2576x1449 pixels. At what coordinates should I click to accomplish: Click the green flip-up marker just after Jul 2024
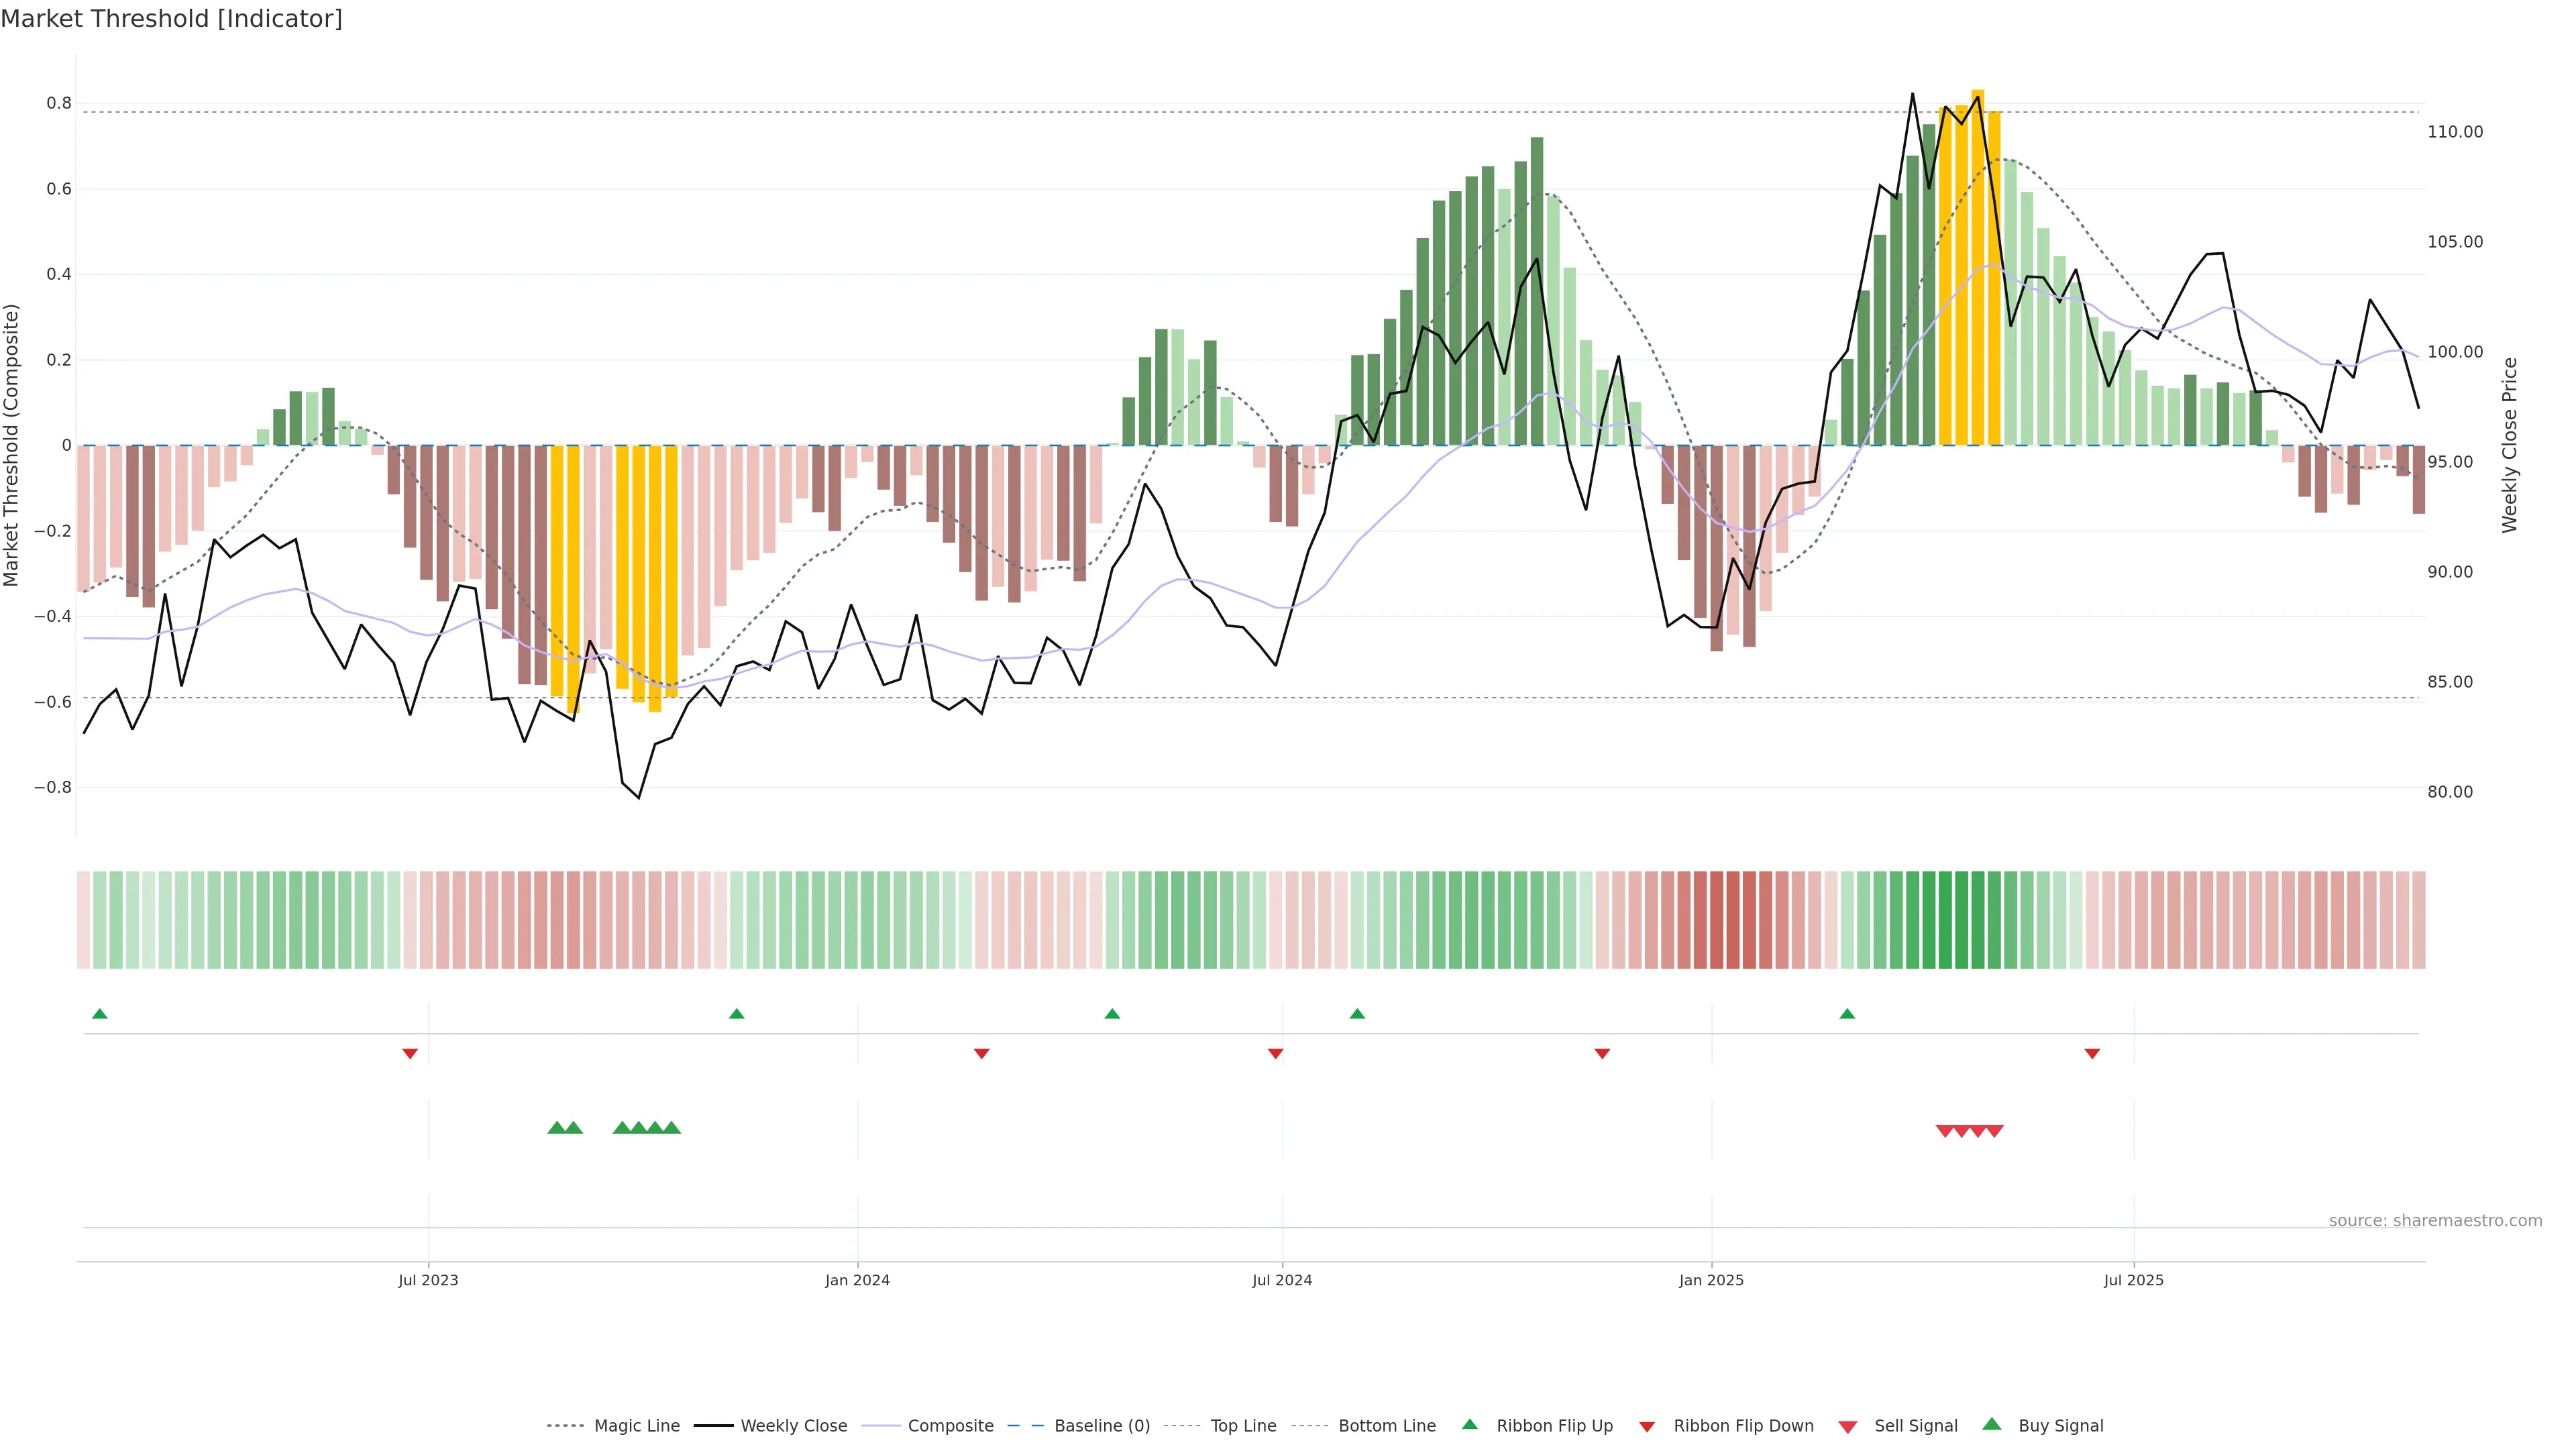[1357, 1014]
